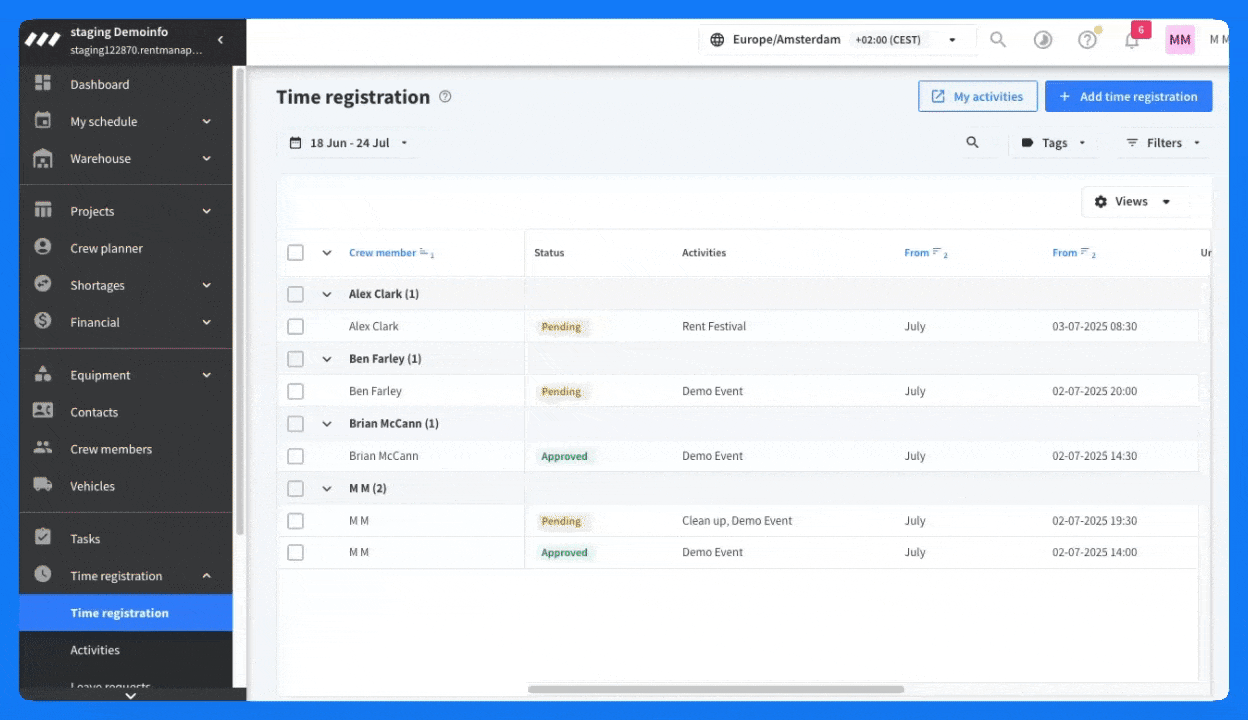Image resolution: width=1248 pixels, height=720 pixels.
Task: Expand the Filters dropdown
Action: point(1163,143)
